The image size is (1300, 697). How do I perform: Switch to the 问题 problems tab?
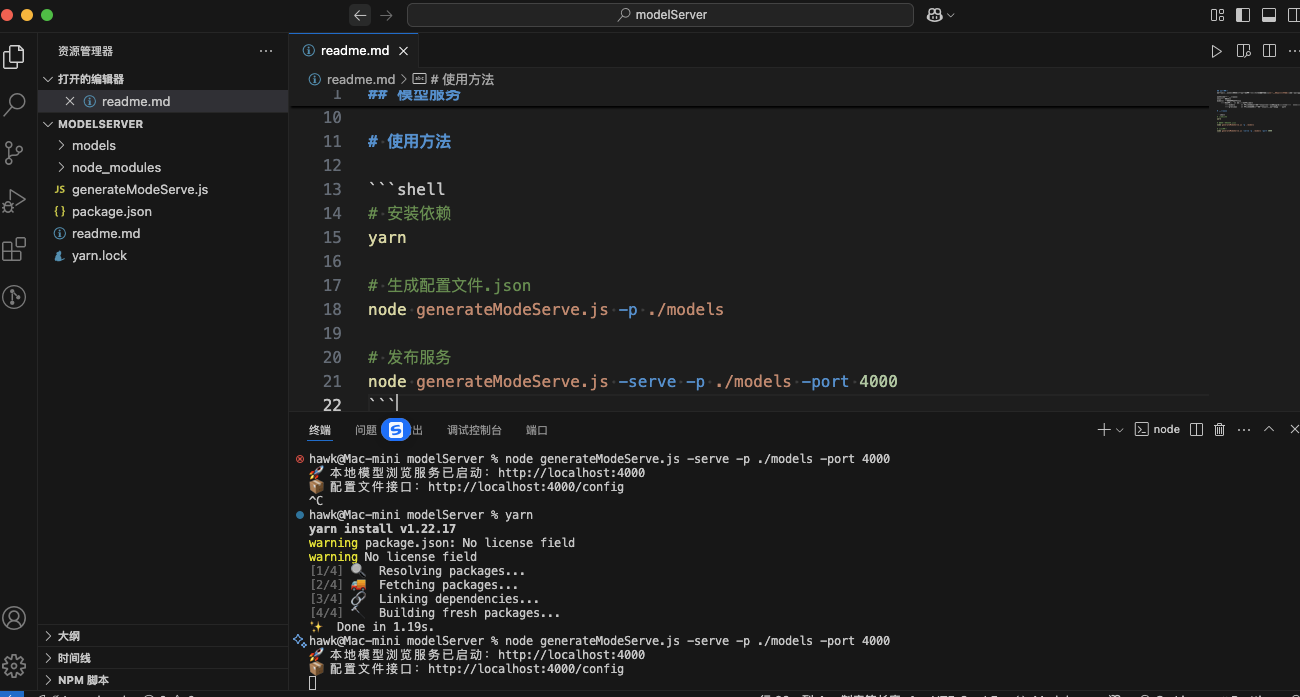pos(366,430)
